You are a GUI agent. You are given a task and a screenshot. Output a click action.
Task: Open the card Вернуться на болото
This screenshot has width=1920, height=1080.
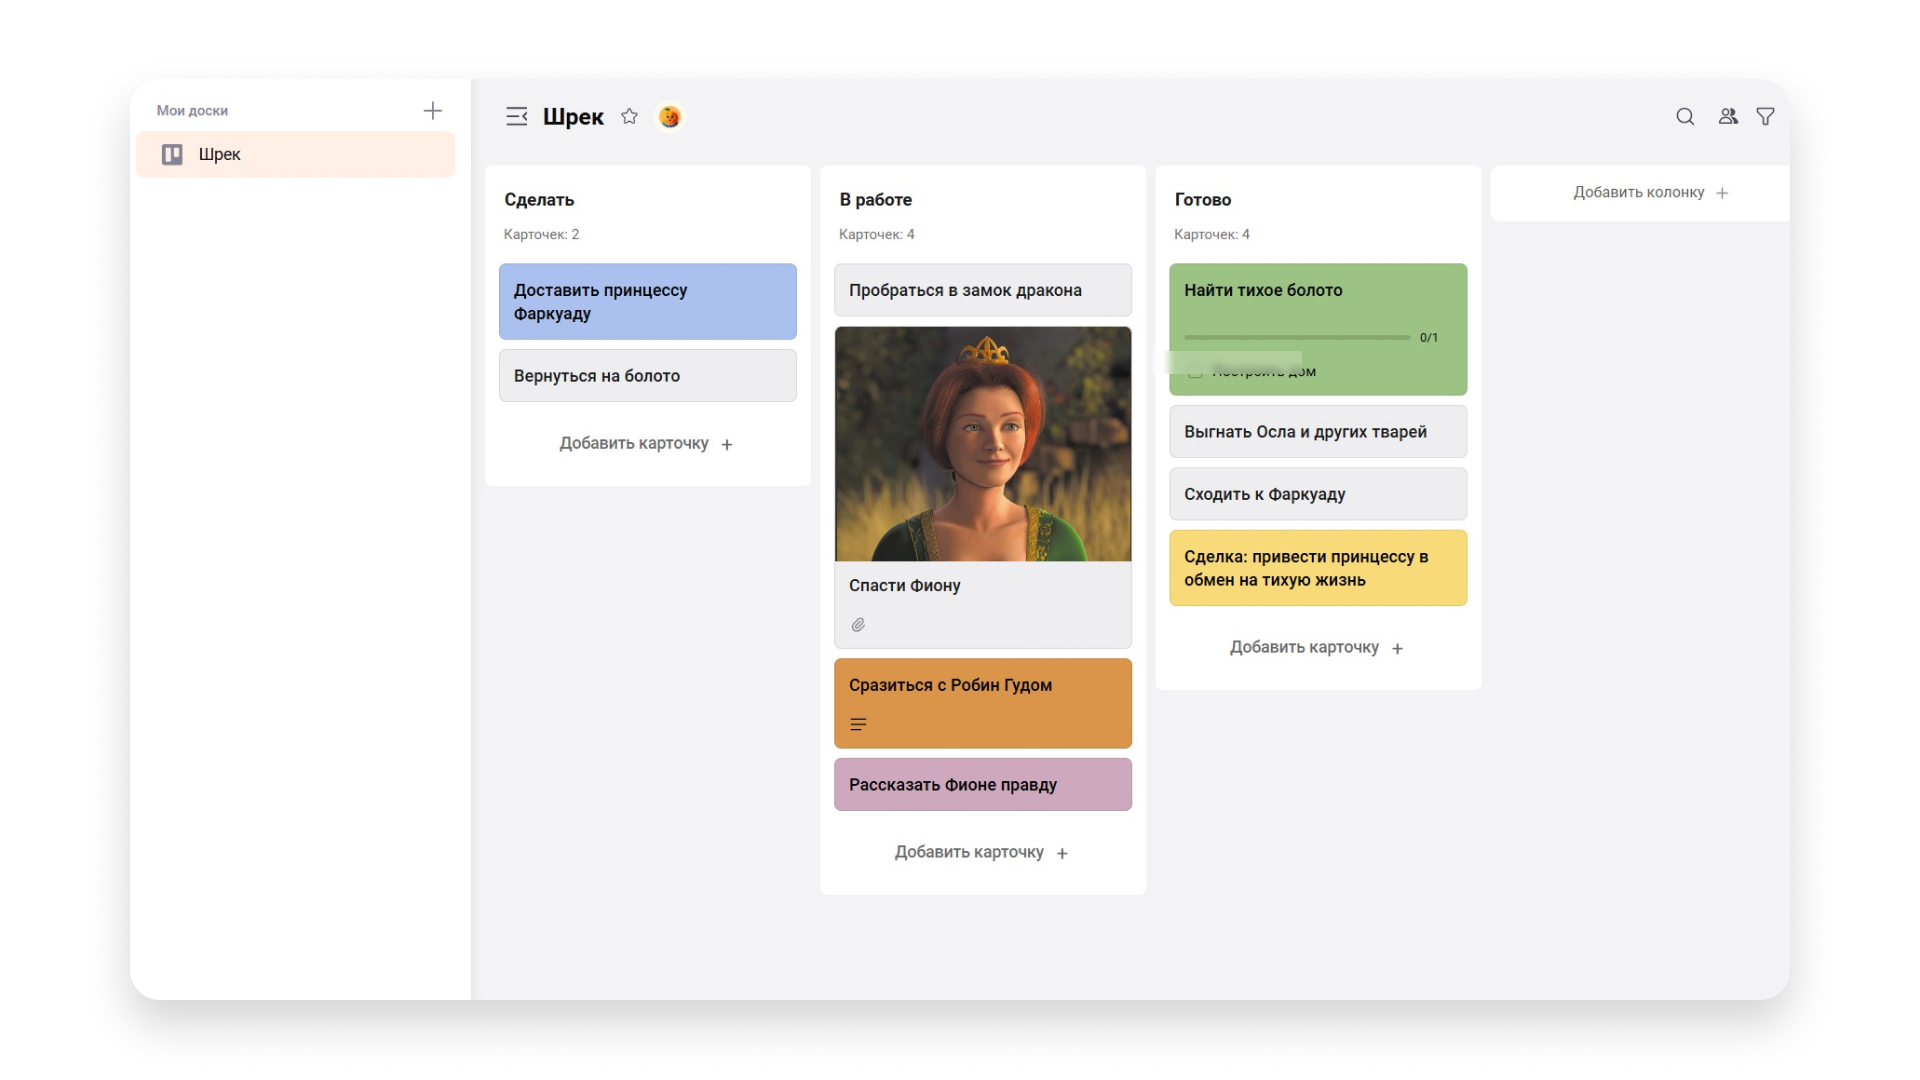click(648, 376)
